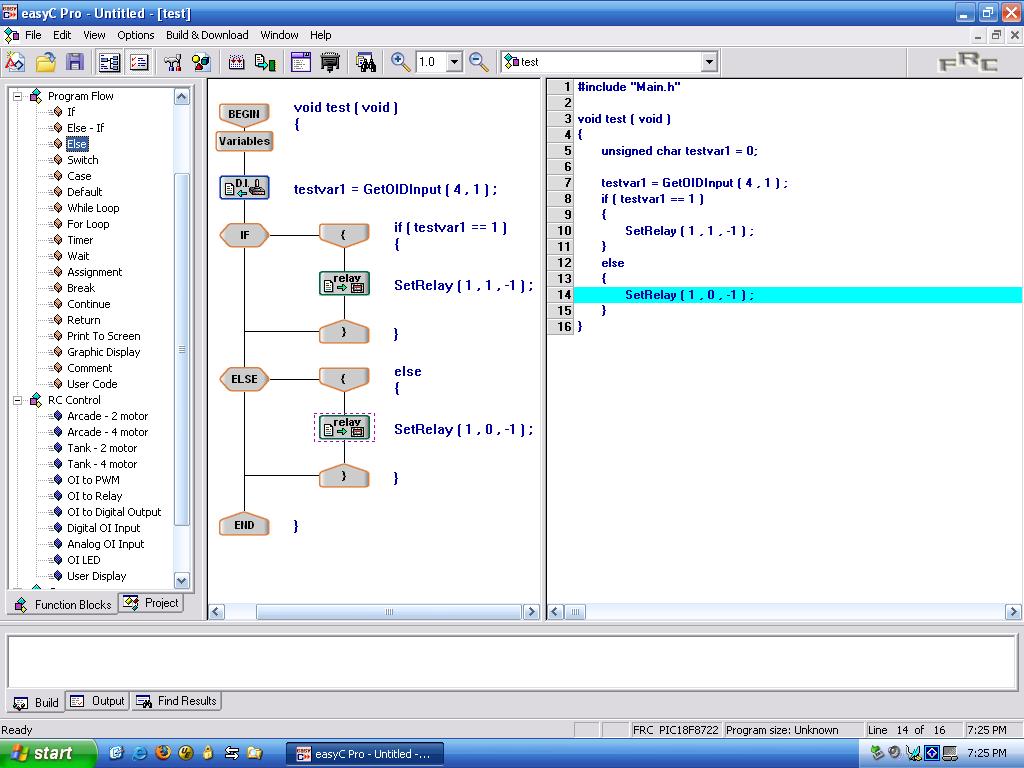Click the download to controller icon

click(264, 62)
